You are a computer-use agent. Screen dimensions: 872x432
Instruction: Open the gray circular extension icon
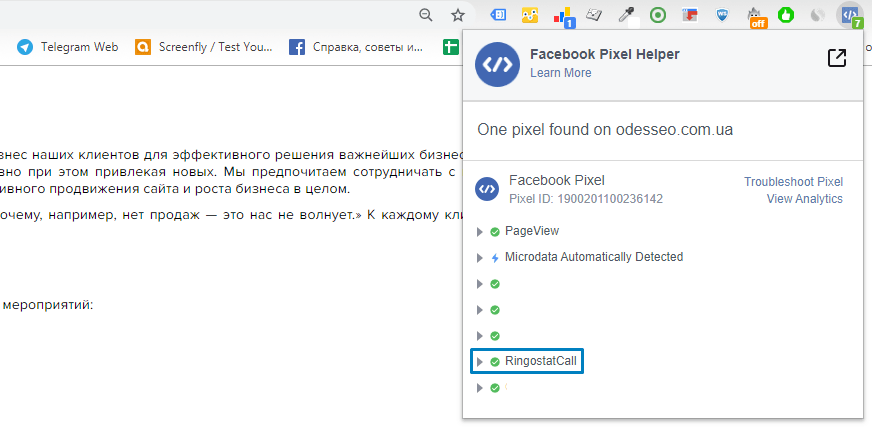[818, 15]
